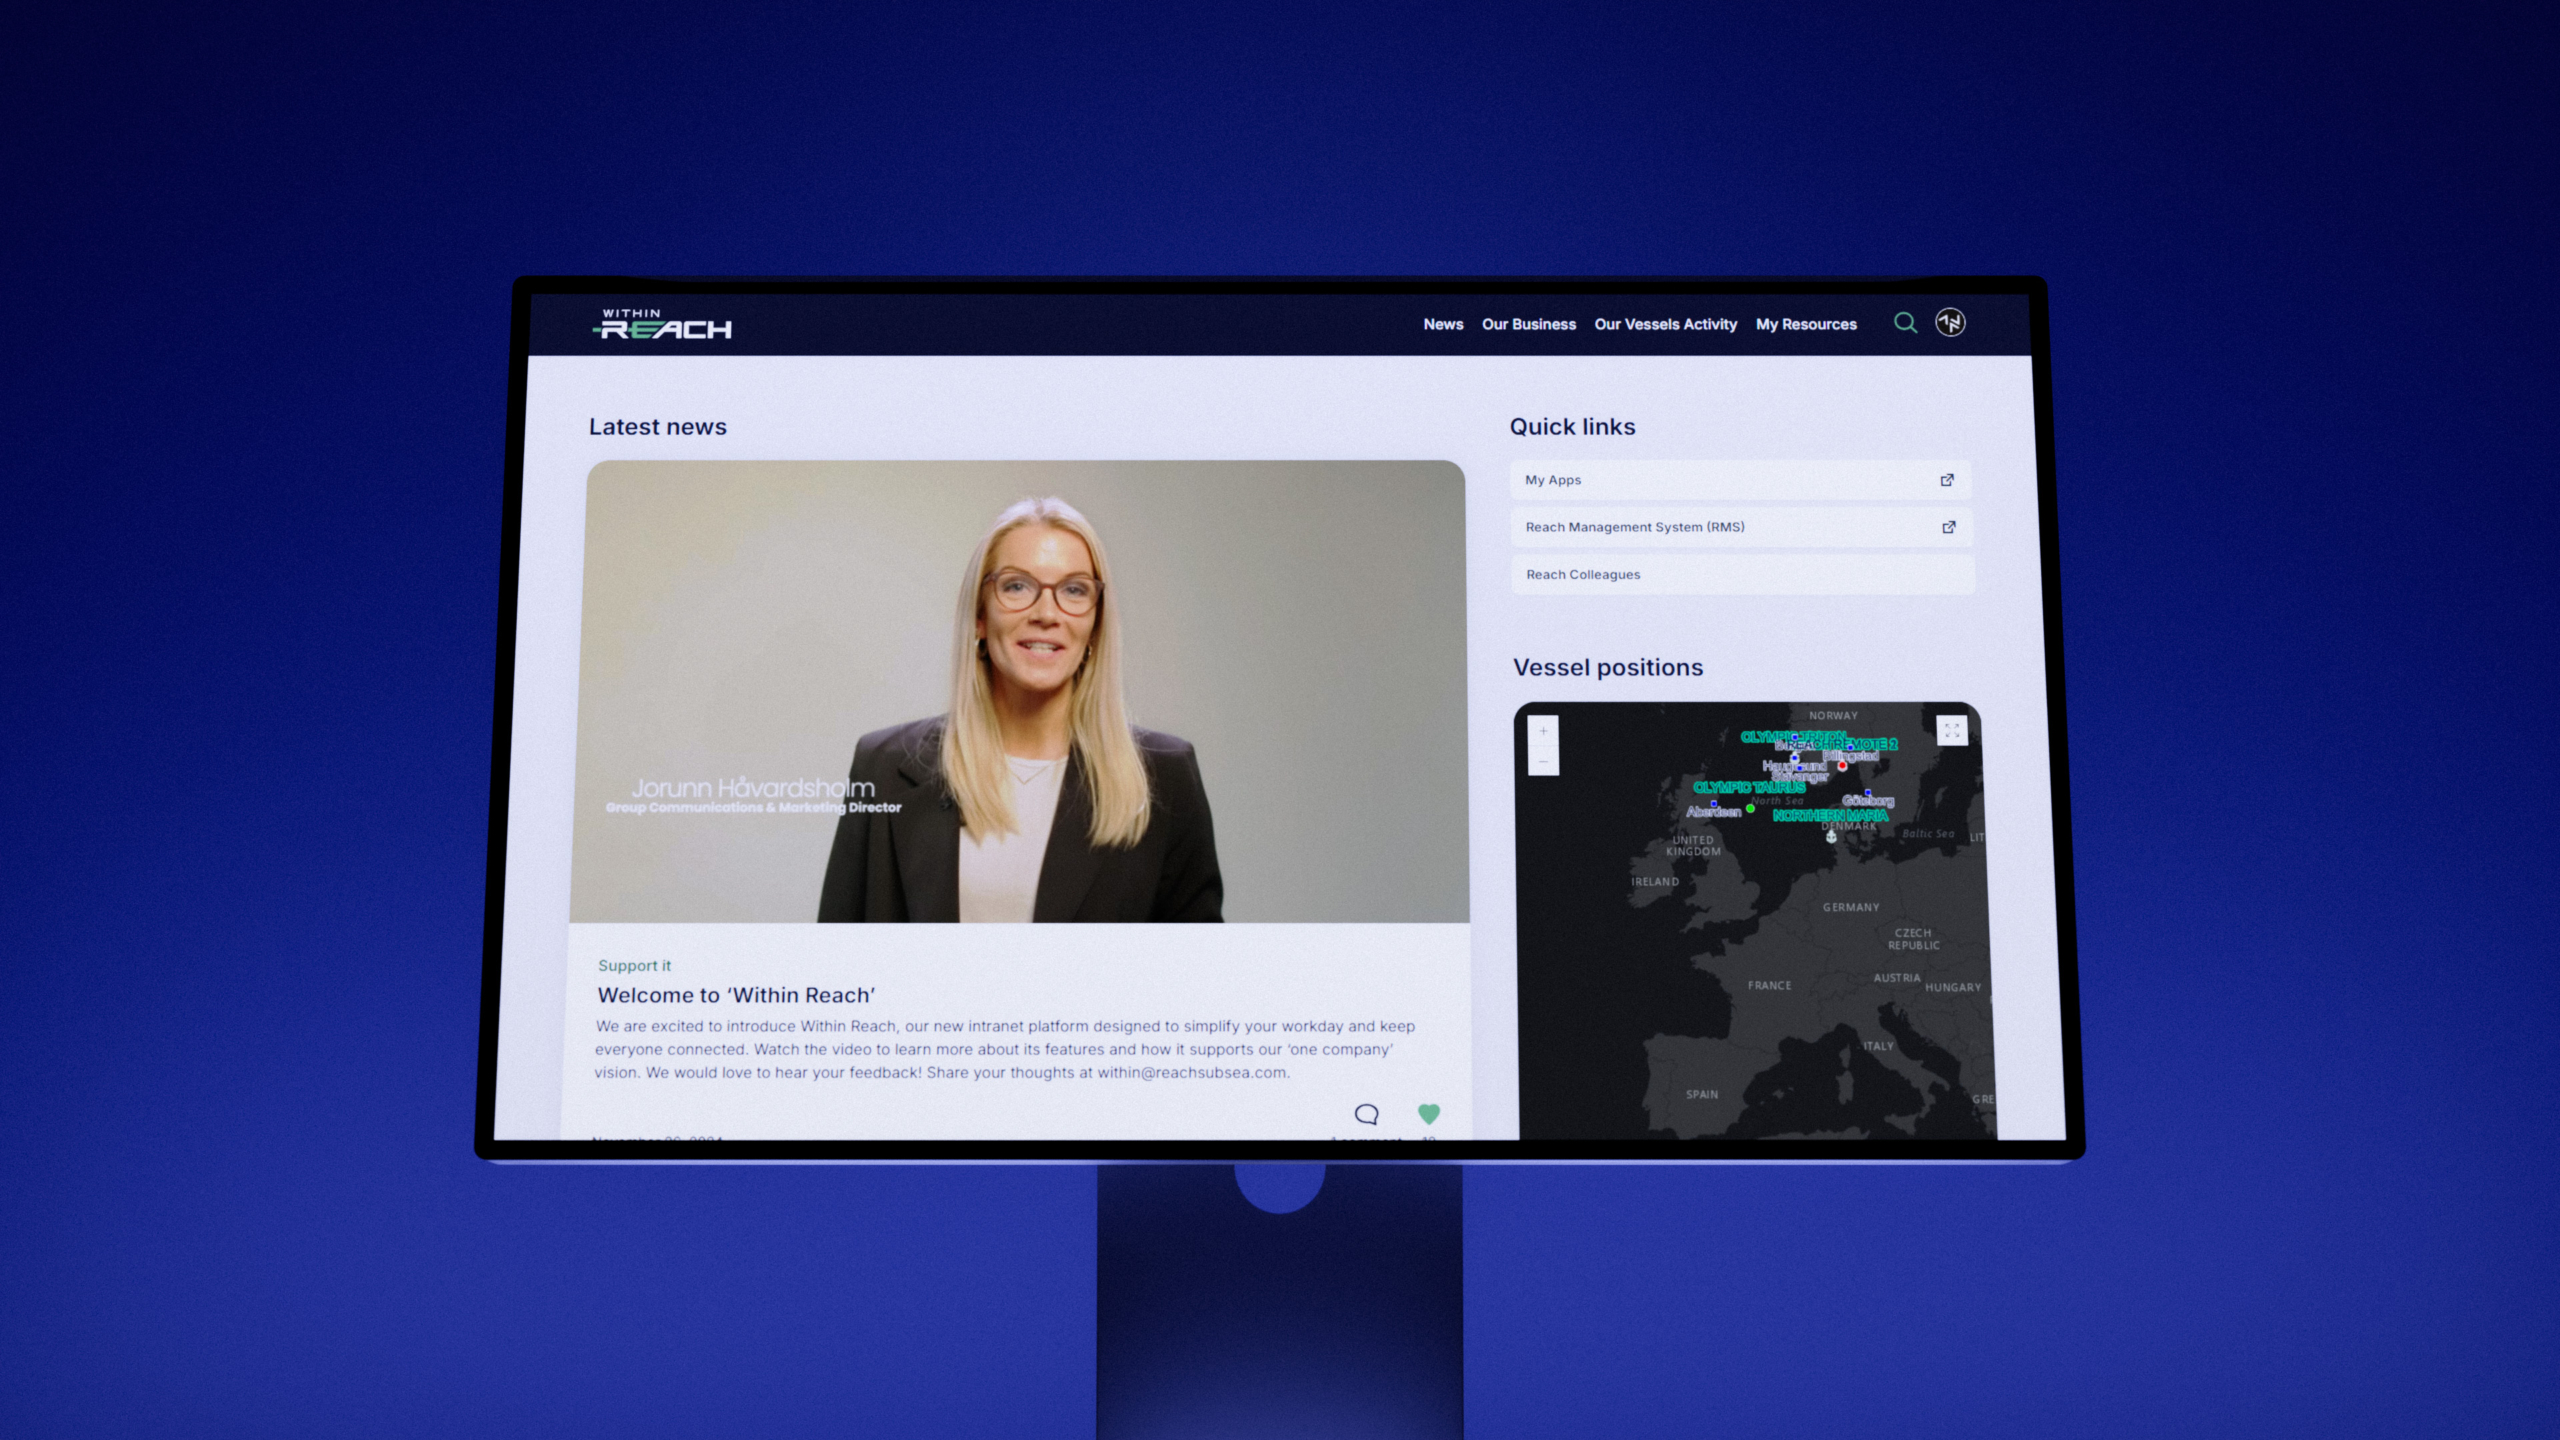Select the green marker near Aberdeen
The image size is (2560, 1440).
tap(1750, 809)
